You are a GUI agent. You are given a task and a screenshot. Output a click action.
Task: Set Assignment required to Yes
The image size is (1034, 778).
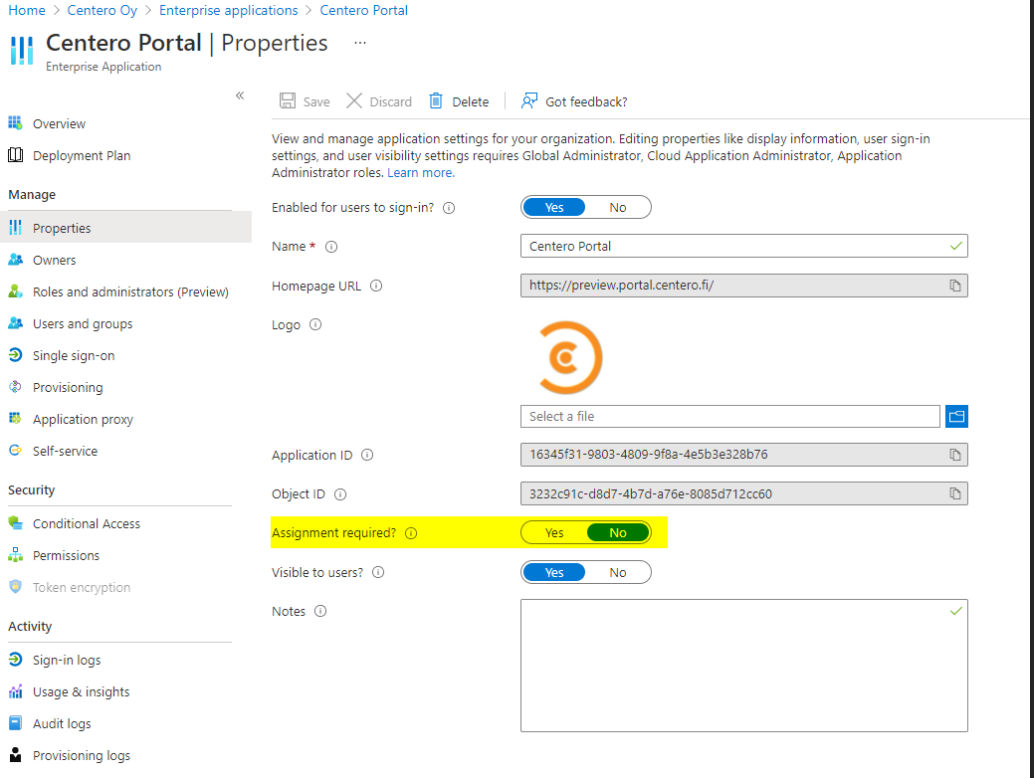click(554, 533)
